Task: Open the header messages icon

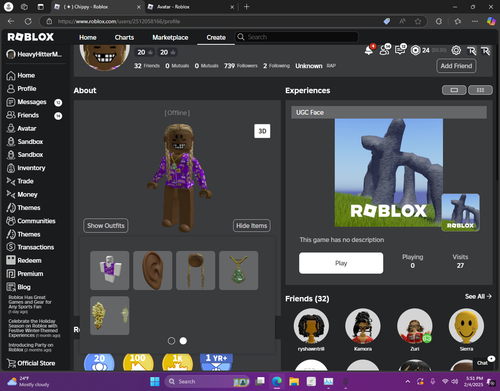Action: click(x=400, y=50)
